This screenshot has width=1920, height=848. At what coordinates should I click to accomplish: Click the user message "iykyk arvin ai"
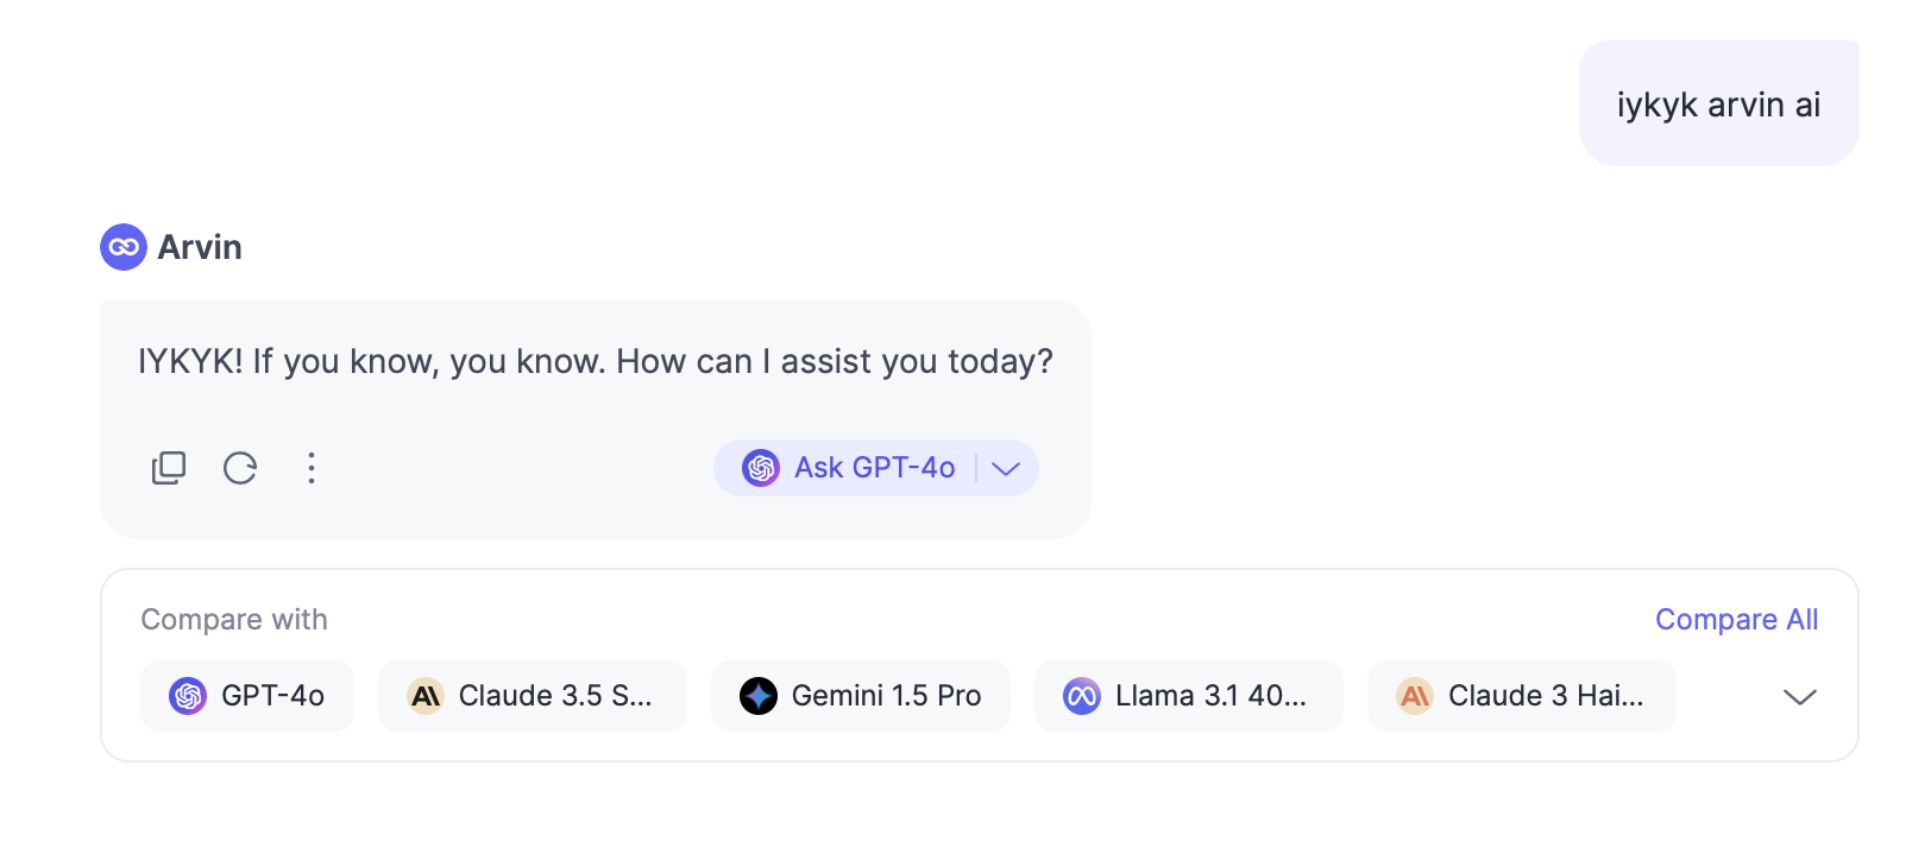tap(1718, 104)
